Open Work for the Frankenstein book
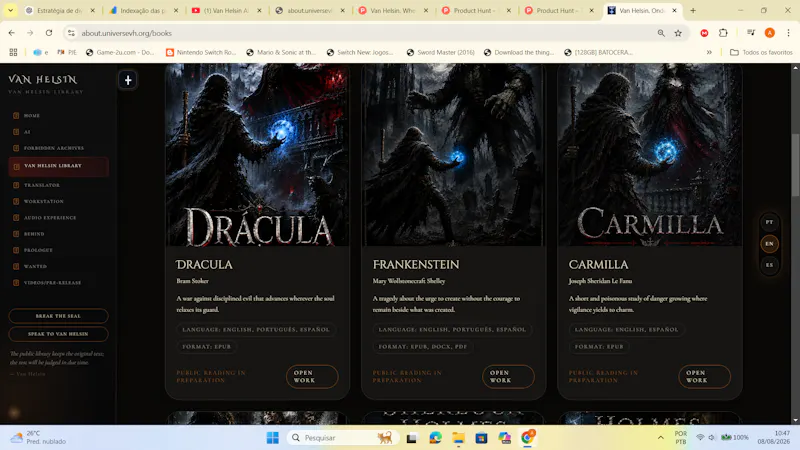Screen dimensions: 800x450 (x=508, y=377)
